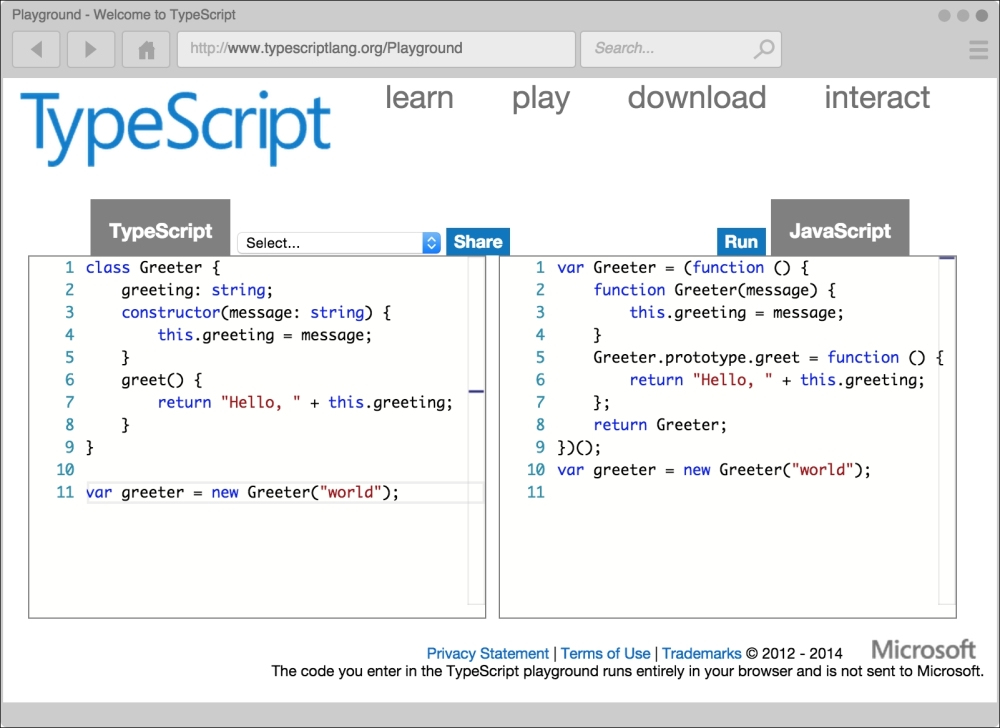Viewport: 1000px width, 728px height.
Task: Click the browser address bar
Action: pos(375,48)
